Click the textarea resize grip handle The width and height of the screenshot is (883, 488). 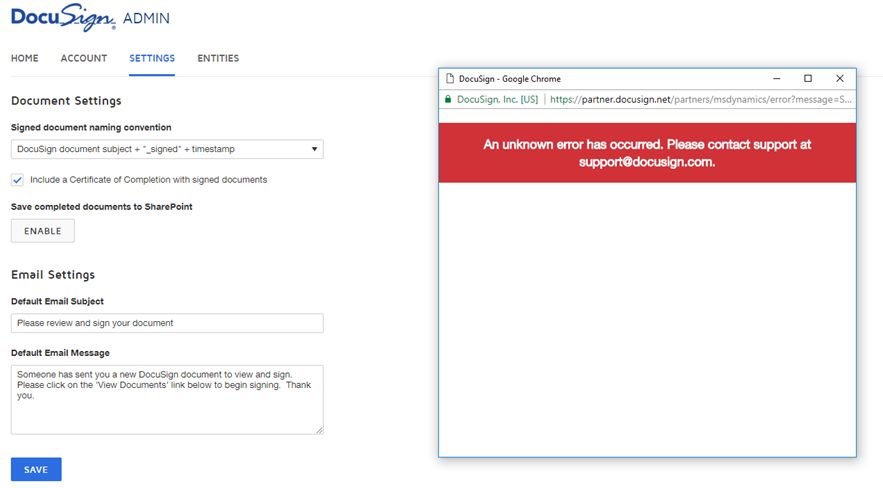click(320, 430)
